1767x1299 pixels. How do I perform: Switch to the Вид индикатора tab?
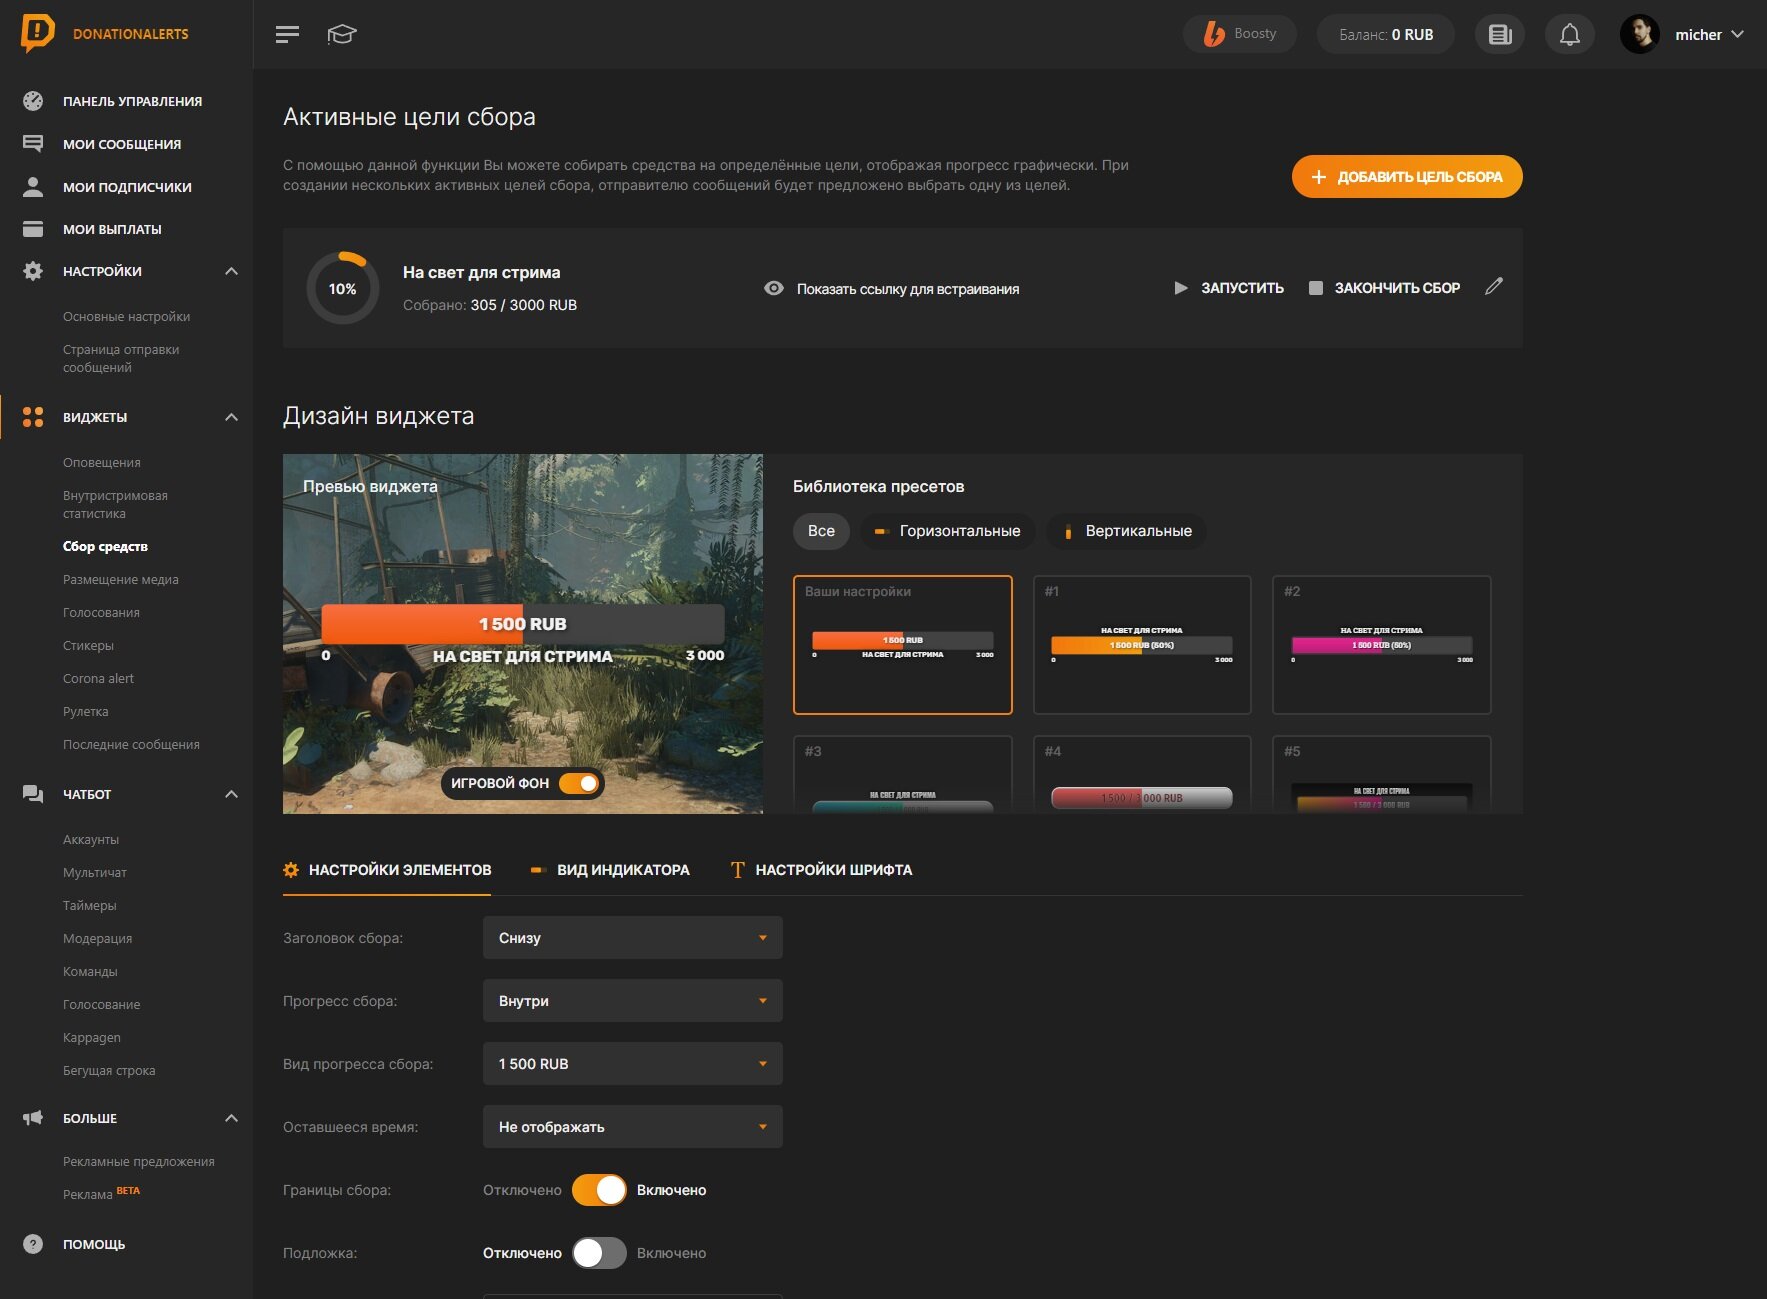coord(609,870)
